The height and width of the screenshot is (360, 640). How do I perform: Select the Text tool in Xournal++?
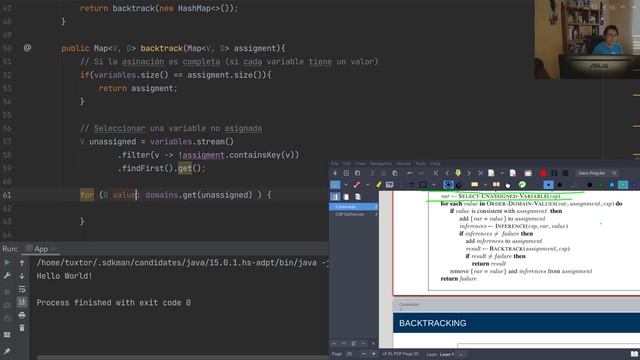[390, 185]
